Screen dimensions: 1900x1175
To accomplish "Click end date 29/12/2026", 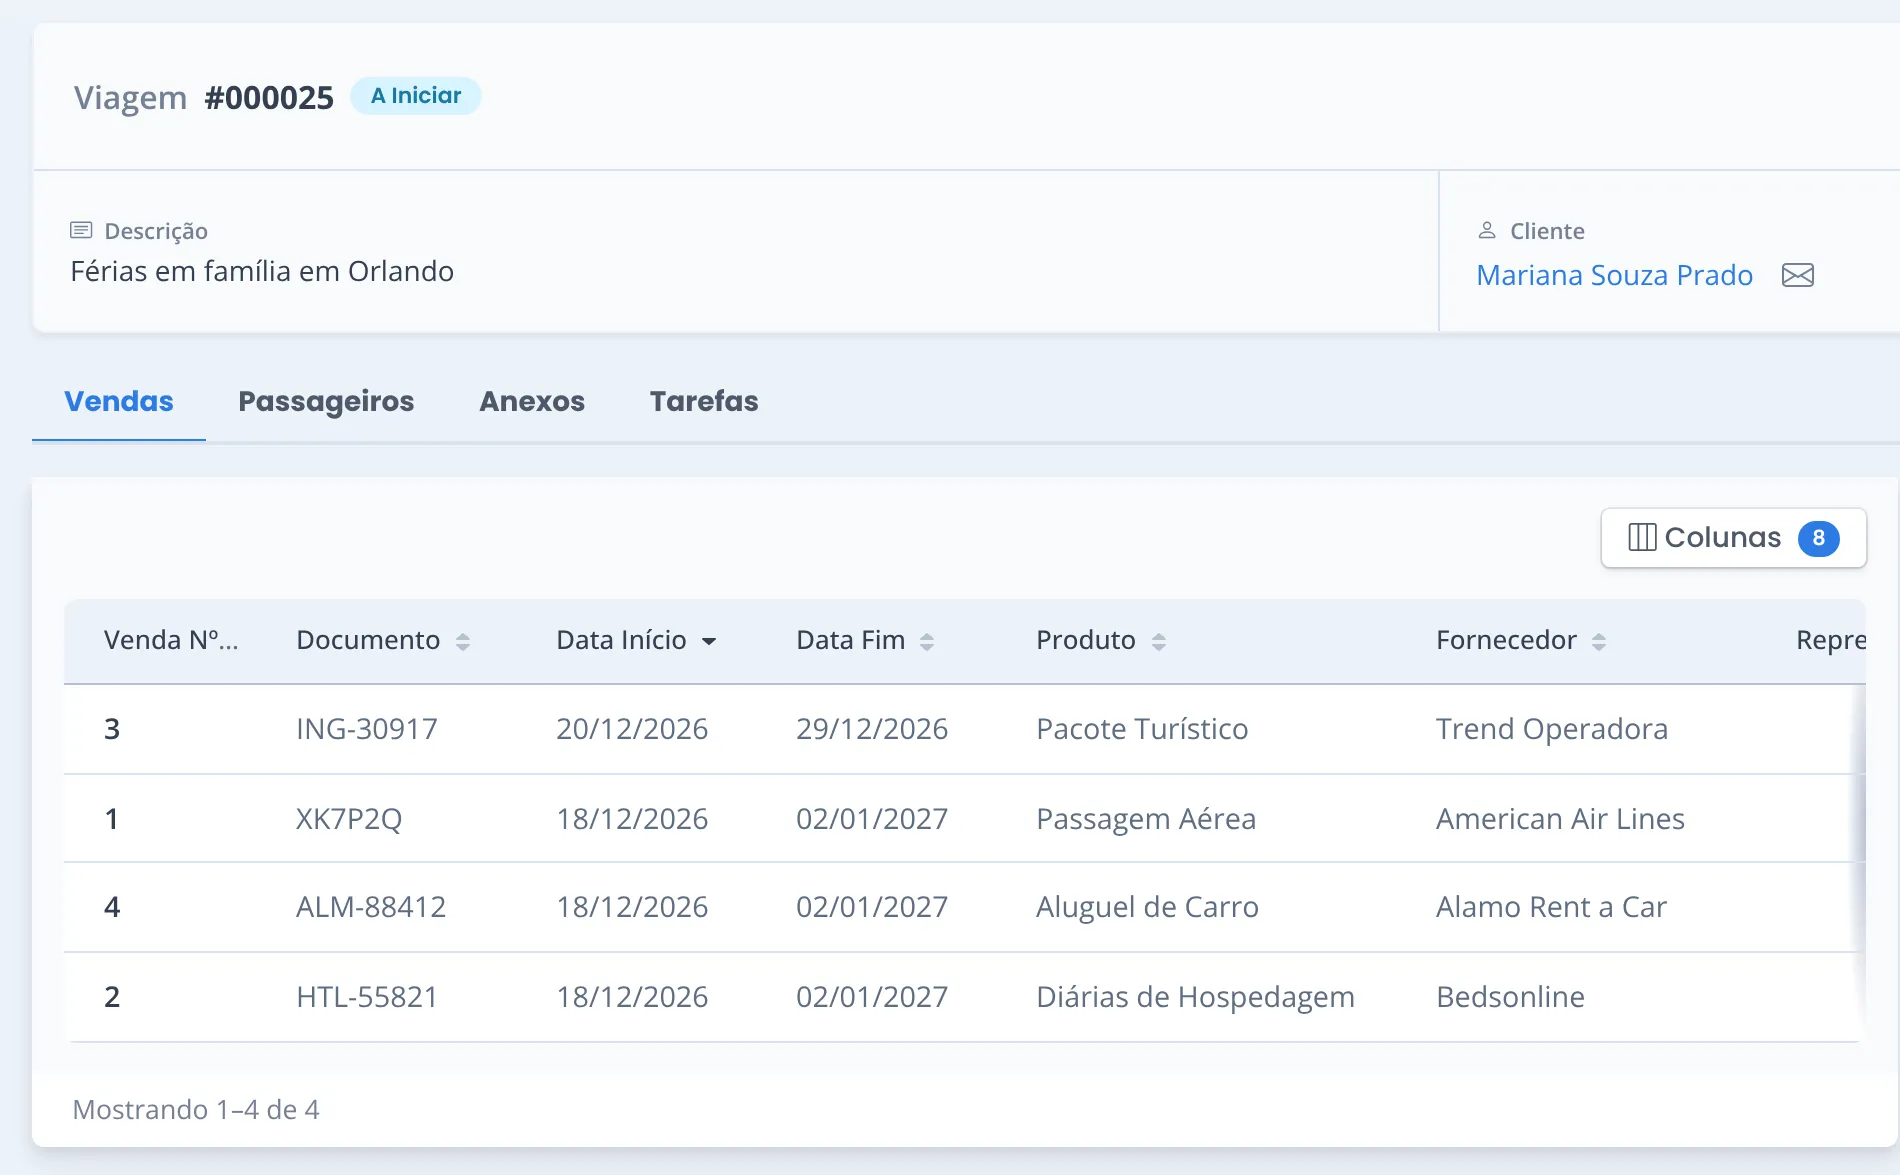I will point(872,729).
